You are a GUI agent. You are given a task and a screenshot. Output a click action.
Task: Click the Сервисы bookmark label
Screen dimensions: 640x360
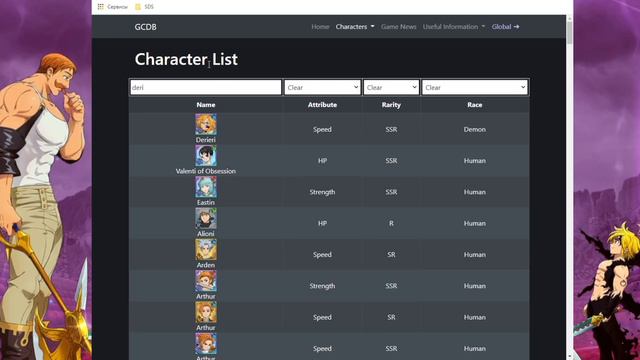pos(118,7)
